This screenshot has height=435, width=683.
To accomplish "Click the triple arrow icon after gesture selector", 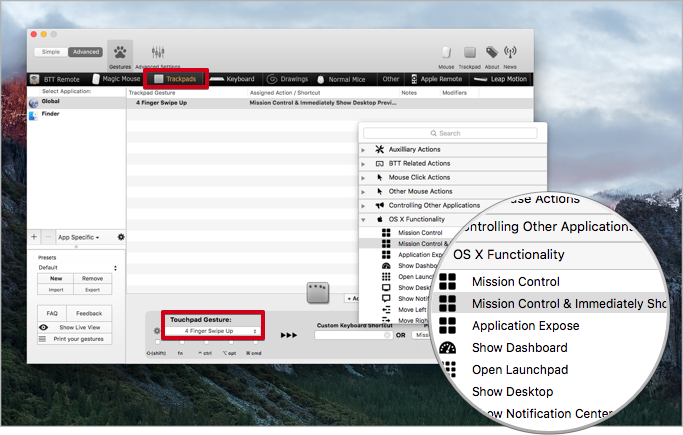I will click(x=289, y=335).
